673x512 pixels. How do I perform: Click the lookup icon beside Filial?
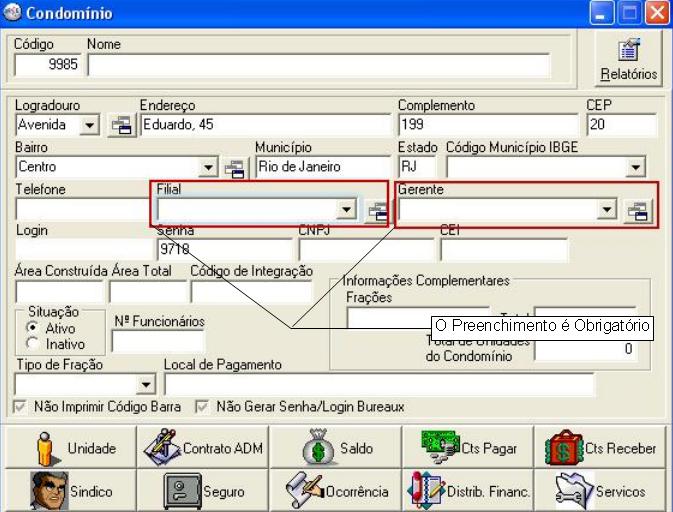pyautogui.click(x=376, y=210)
